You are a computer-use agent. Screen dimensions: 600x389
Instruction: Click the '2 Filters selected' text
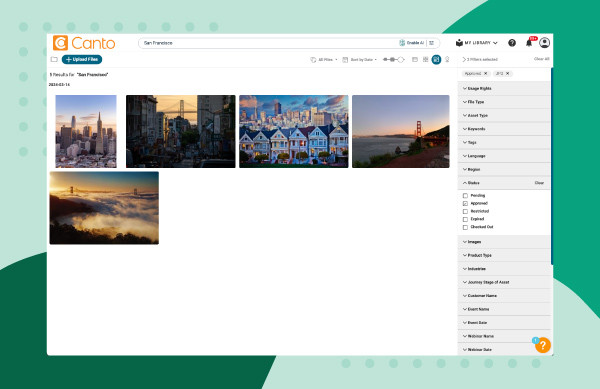(x=482, y=59)
